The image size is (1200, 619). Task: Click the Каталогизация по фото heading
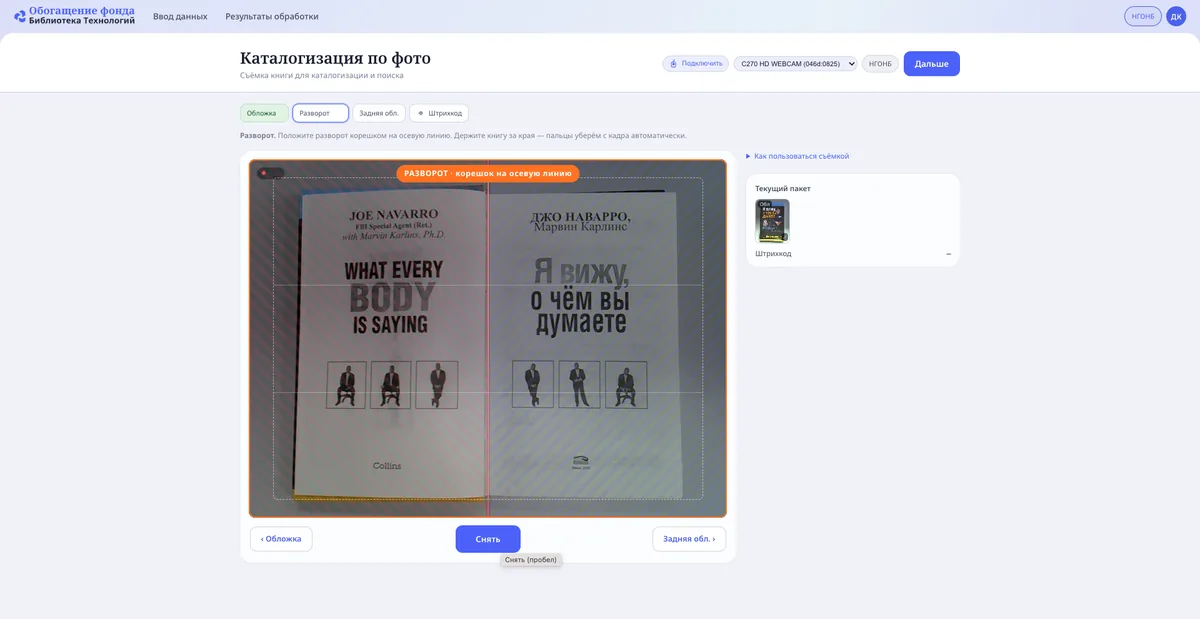click(335, 58)
